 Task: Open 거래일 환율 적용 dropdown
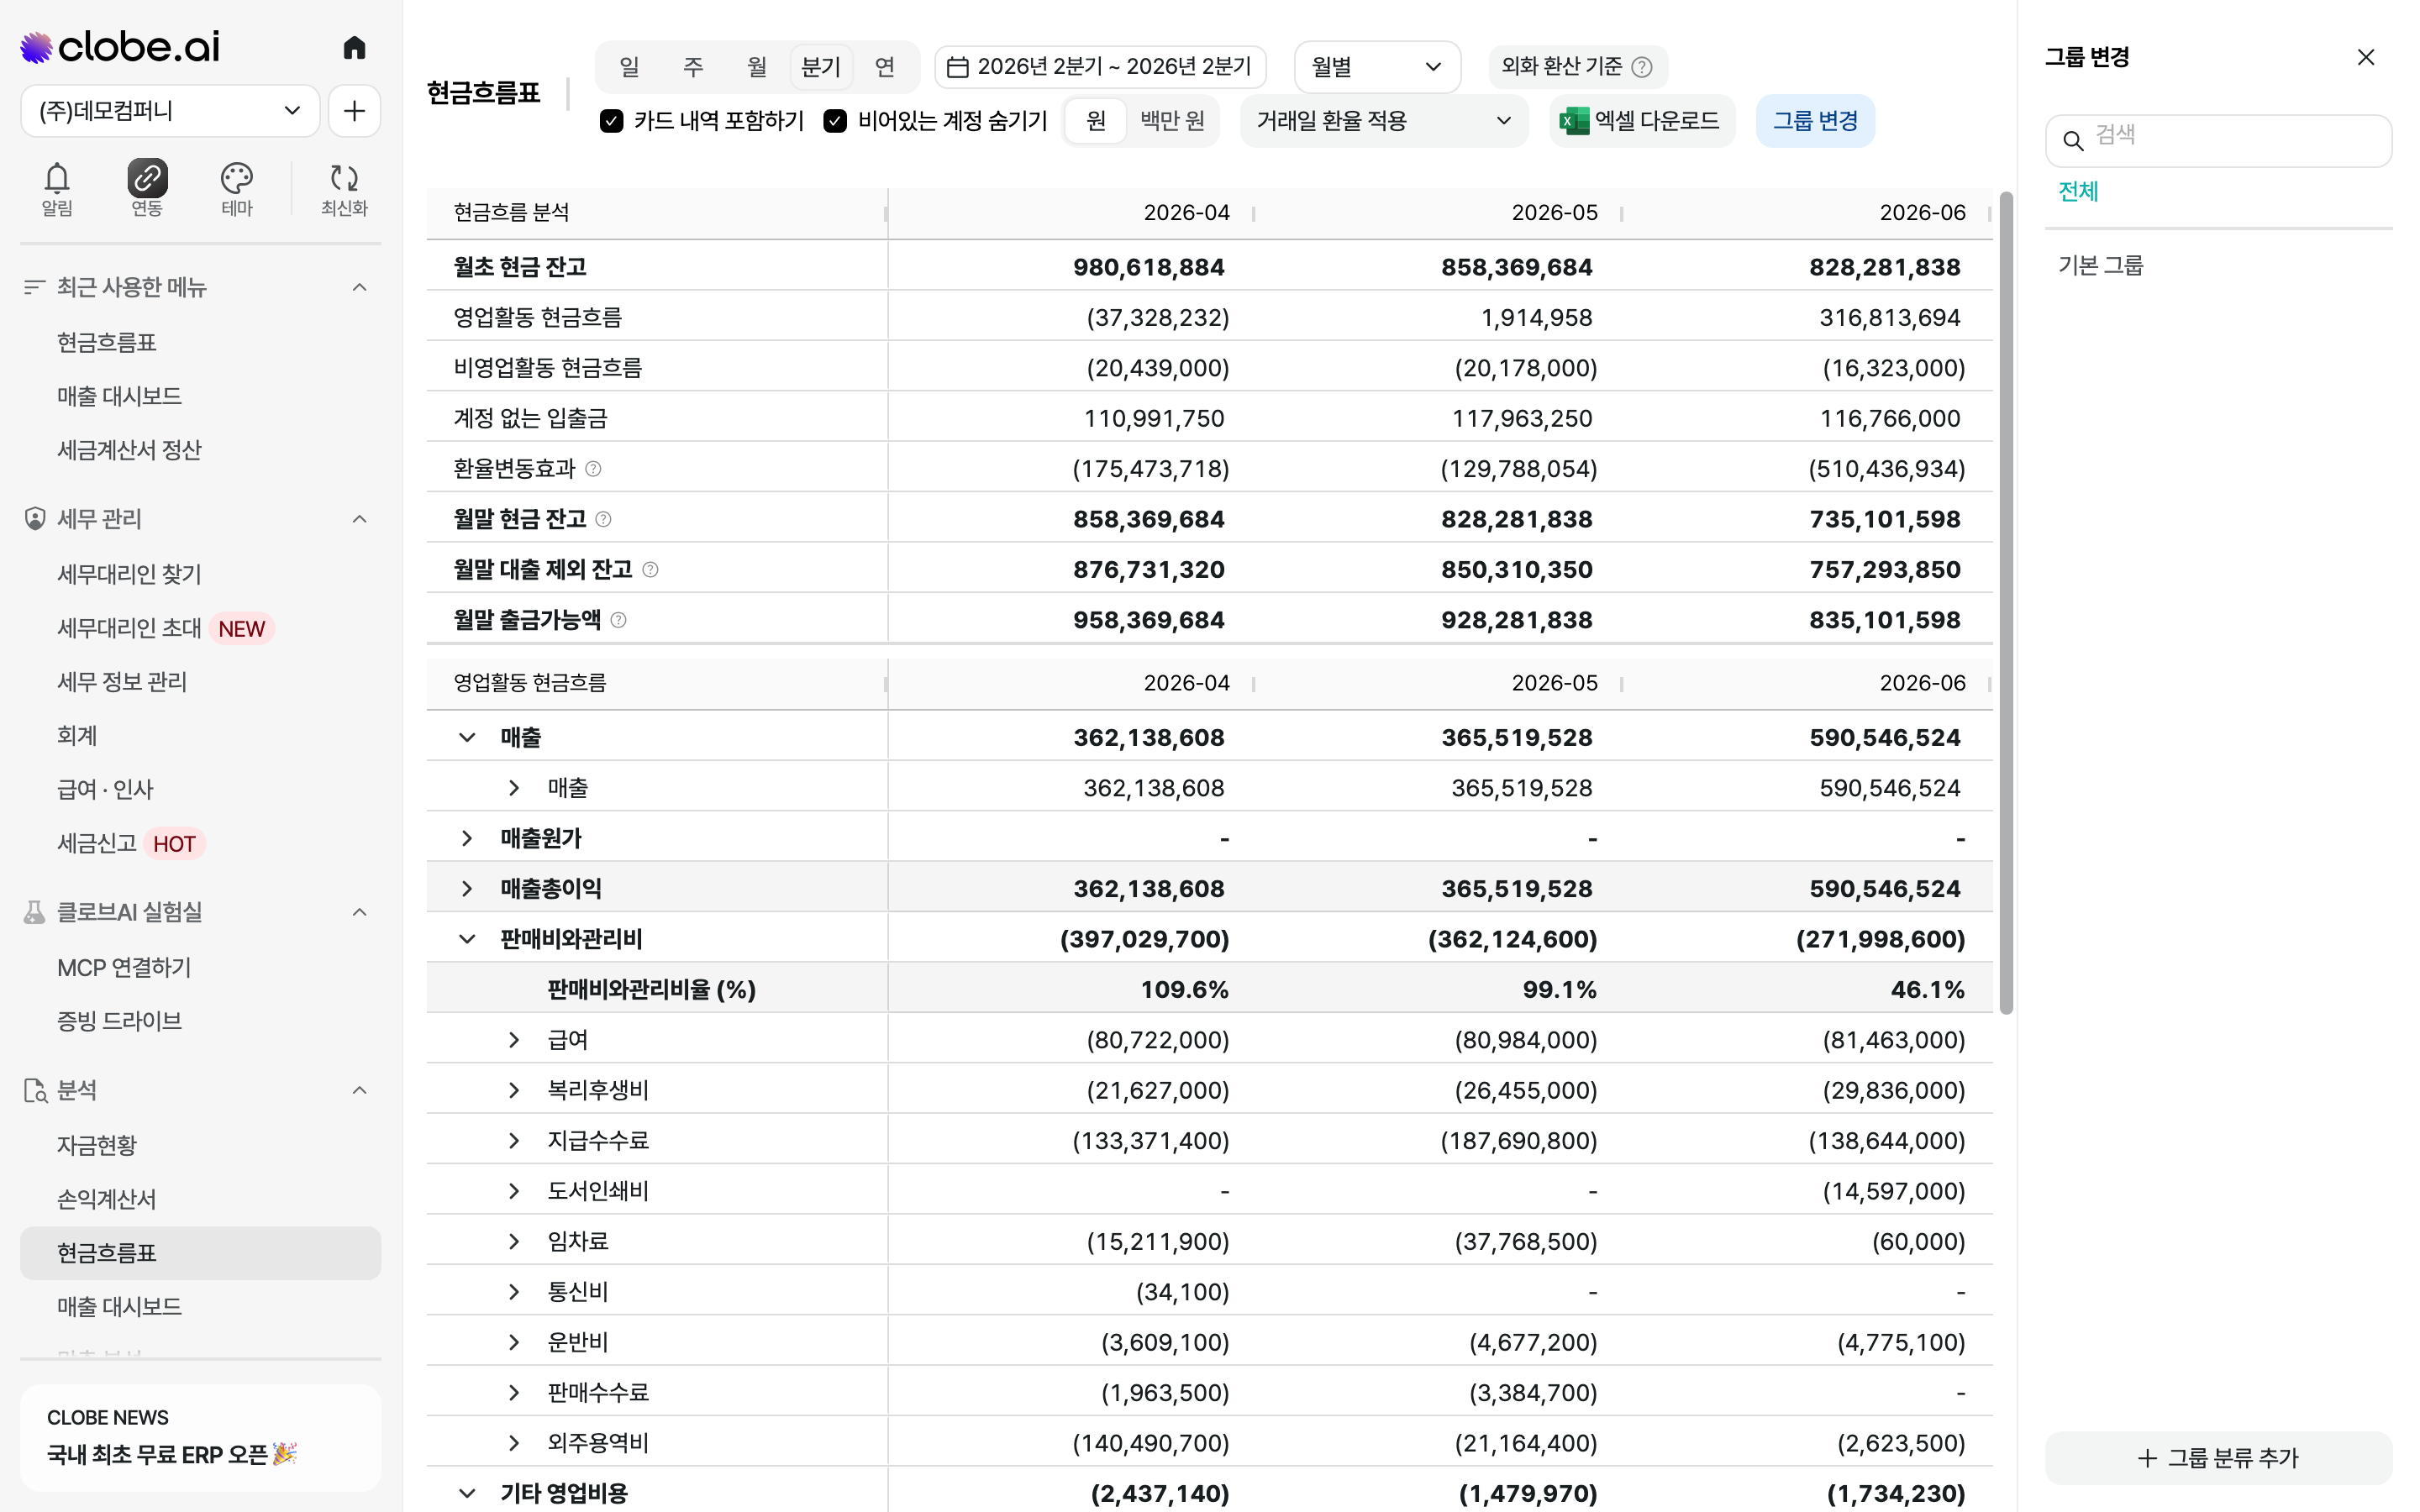[1384, 121]
